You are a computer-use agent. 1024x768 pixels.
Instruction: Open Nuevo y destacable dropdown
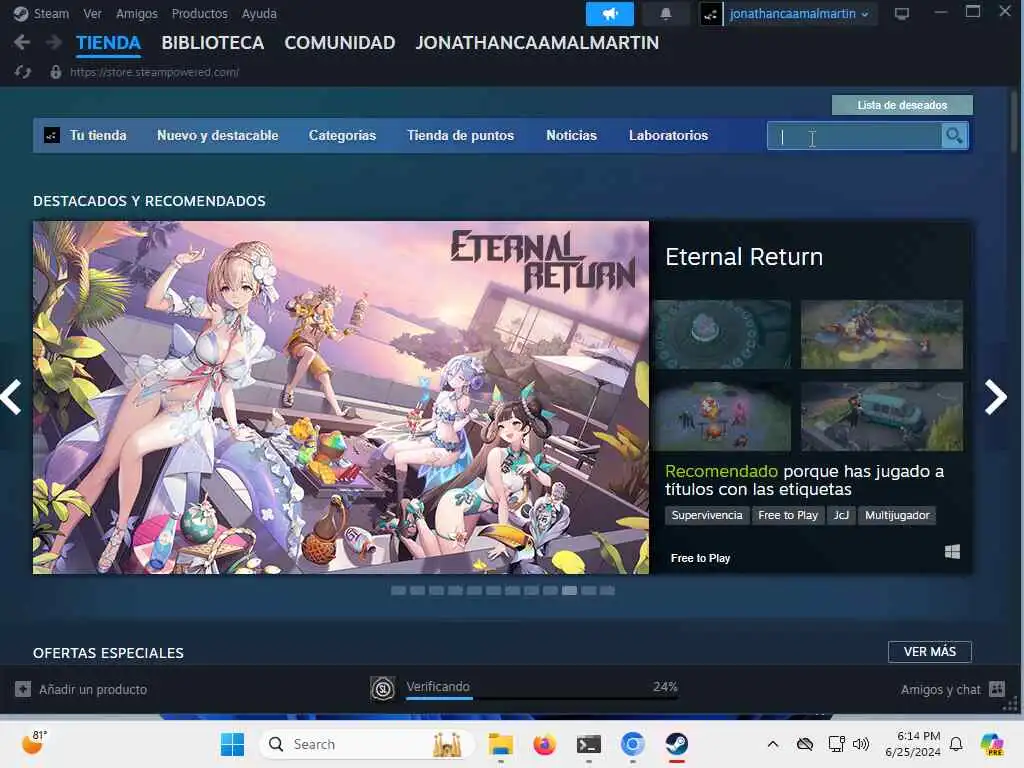217,135
